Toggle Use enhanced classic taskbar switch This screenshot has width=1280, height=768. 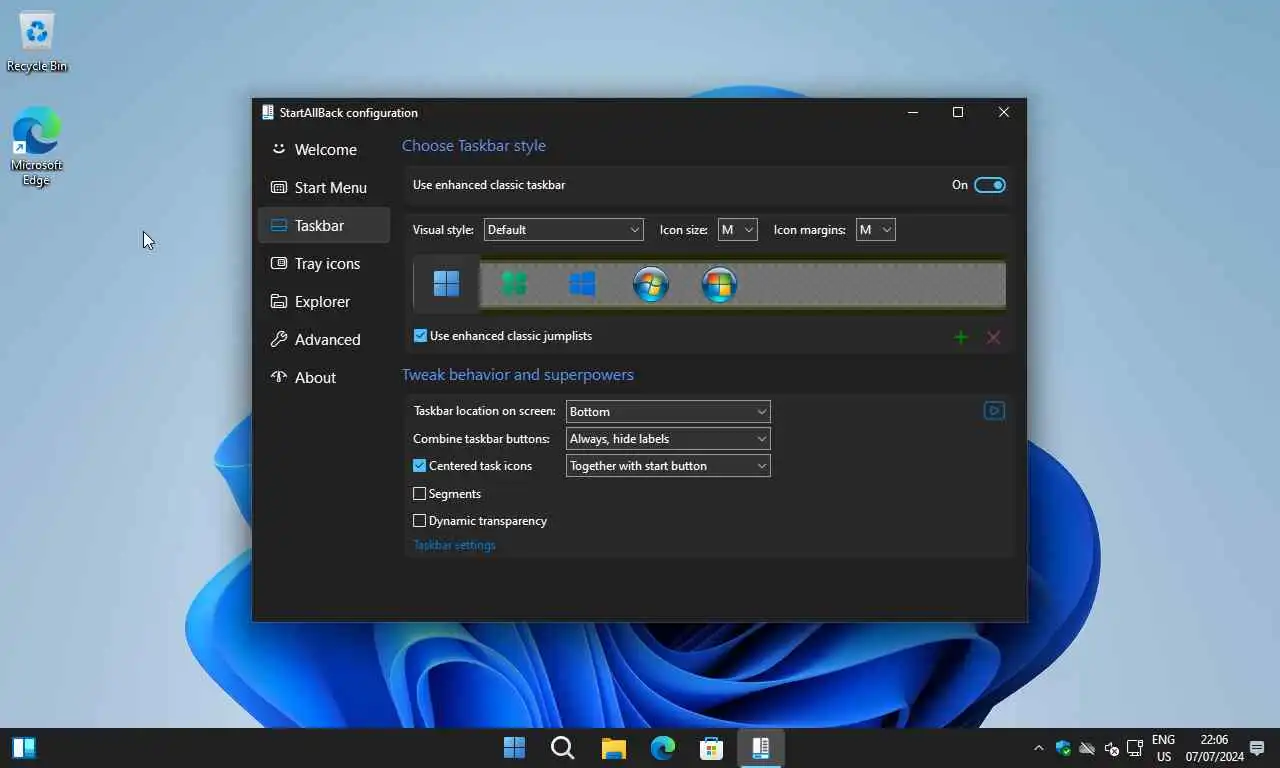pyautogui.click(x=990, y=185)
